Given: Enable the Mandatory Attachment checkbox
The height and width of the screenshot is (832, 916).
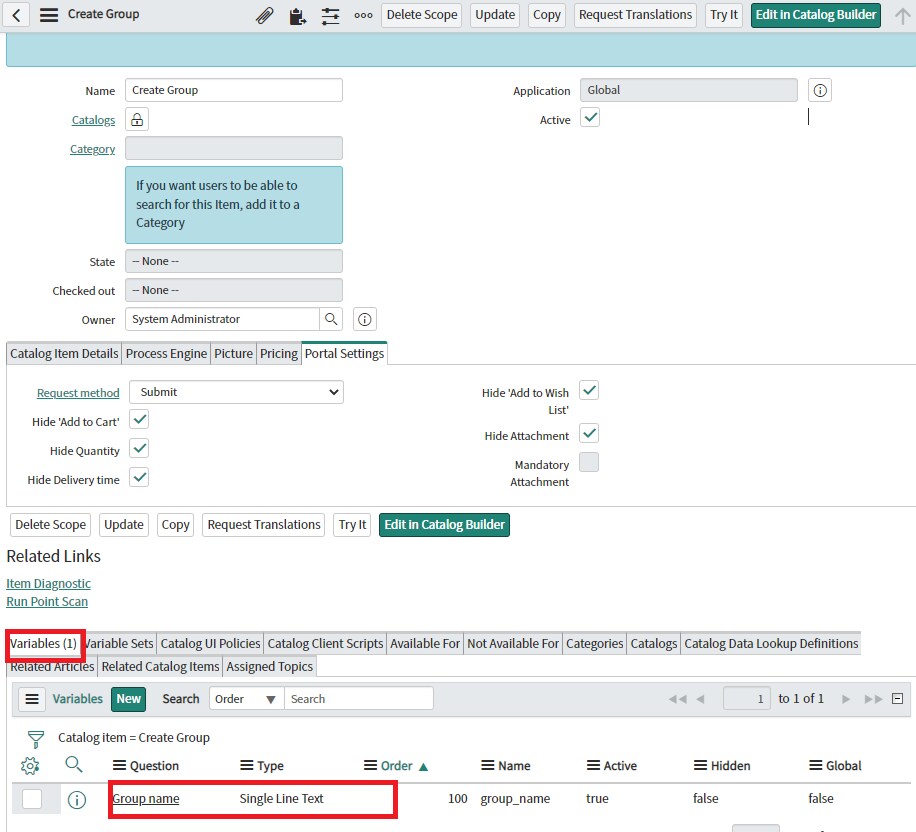Looking at the screenshot, I should (x=590, y=462).
